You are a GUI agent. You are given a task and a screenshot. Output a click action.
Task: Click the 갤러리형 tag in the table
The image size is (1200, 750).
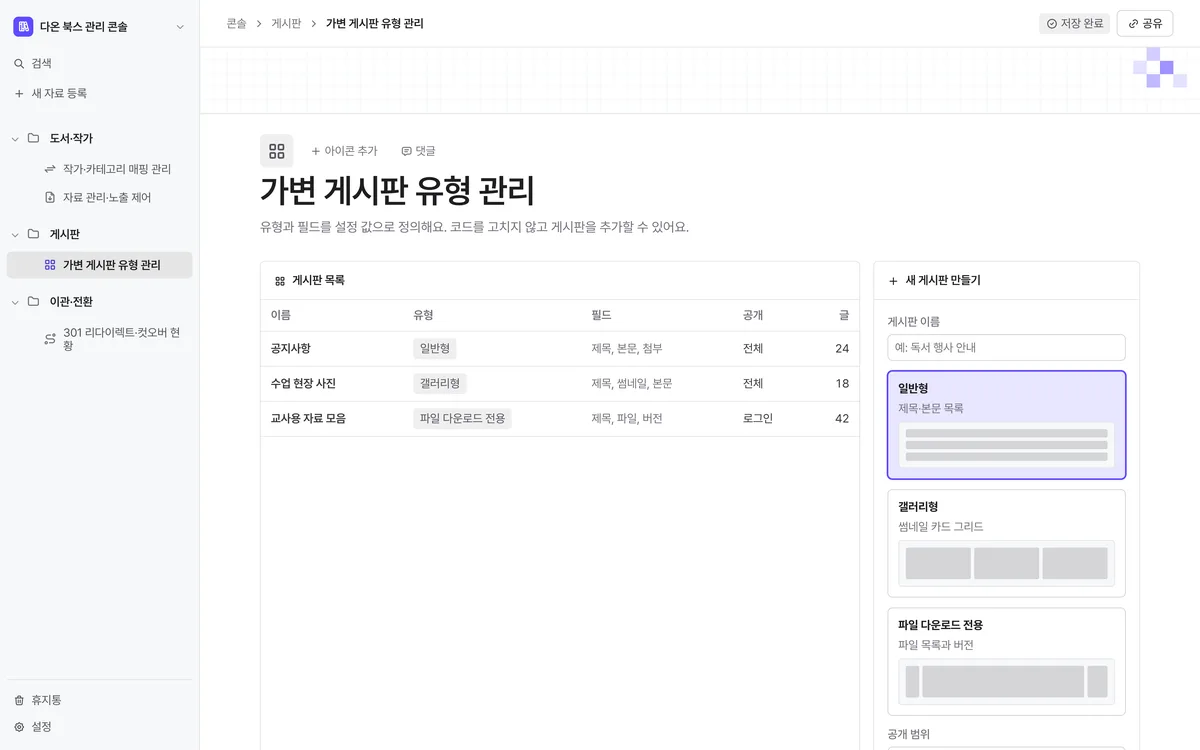tap(440, 384)
